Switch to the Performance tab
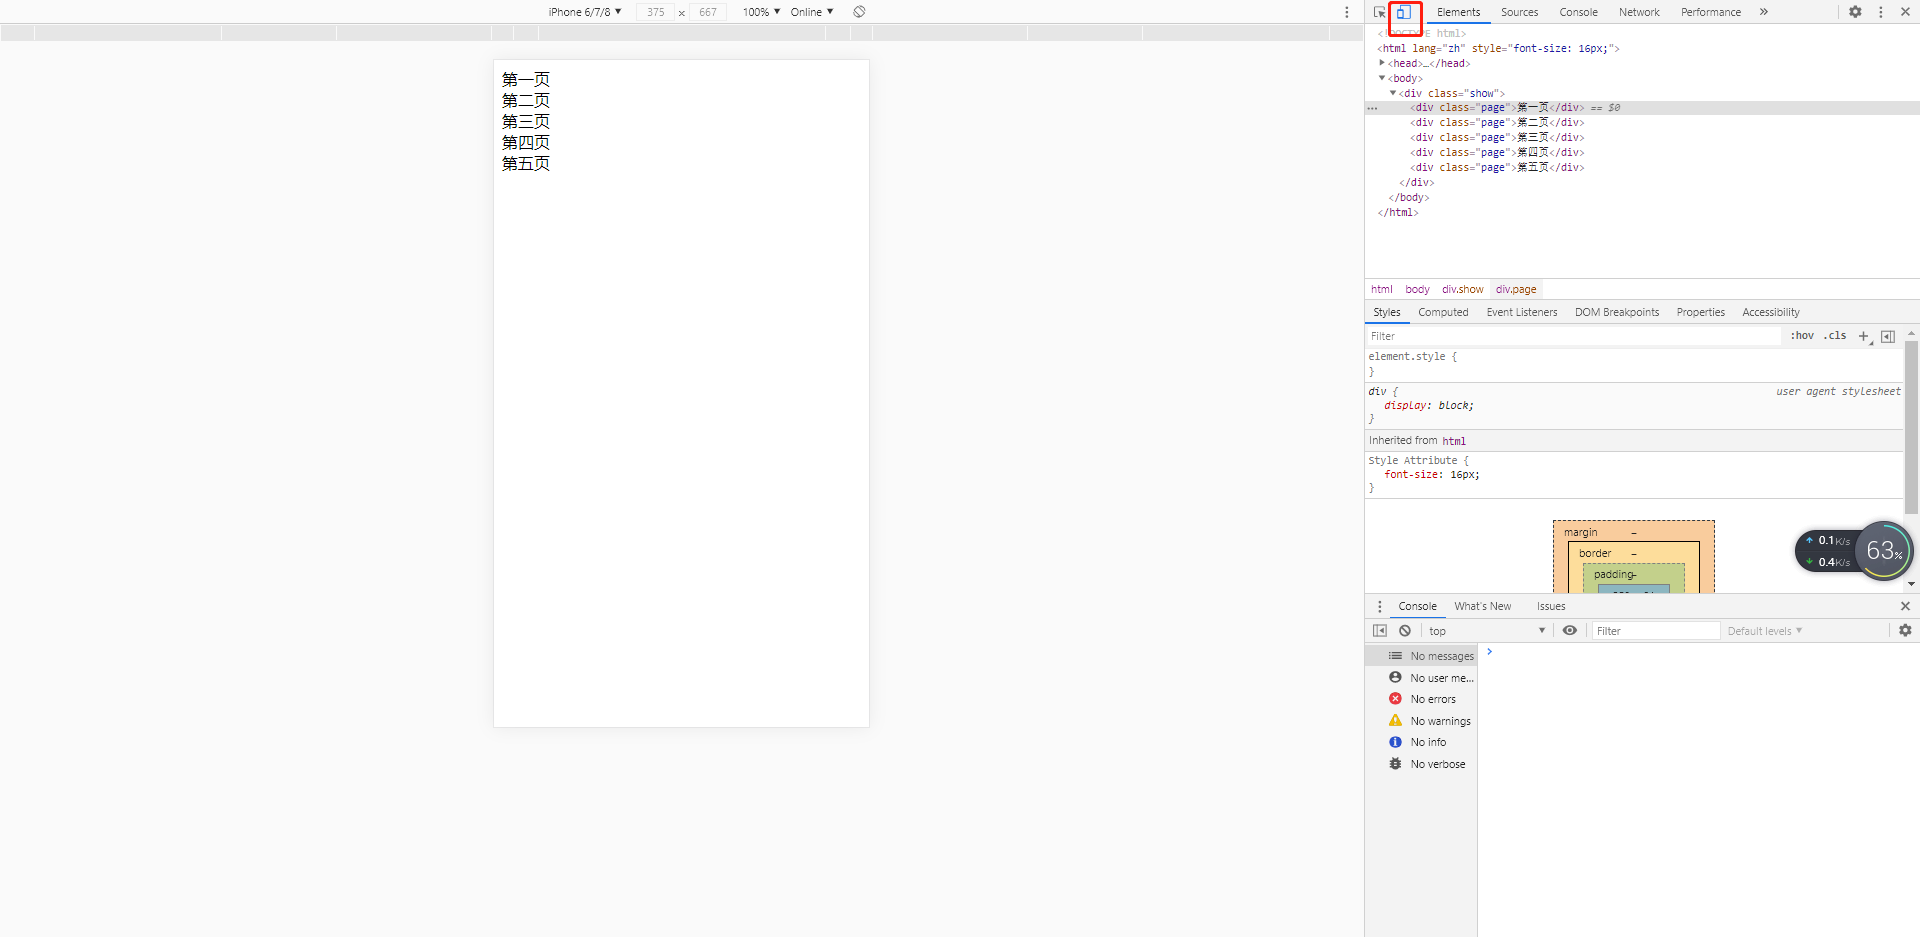Screen dimensions: 1920x937 [1710, 12]
